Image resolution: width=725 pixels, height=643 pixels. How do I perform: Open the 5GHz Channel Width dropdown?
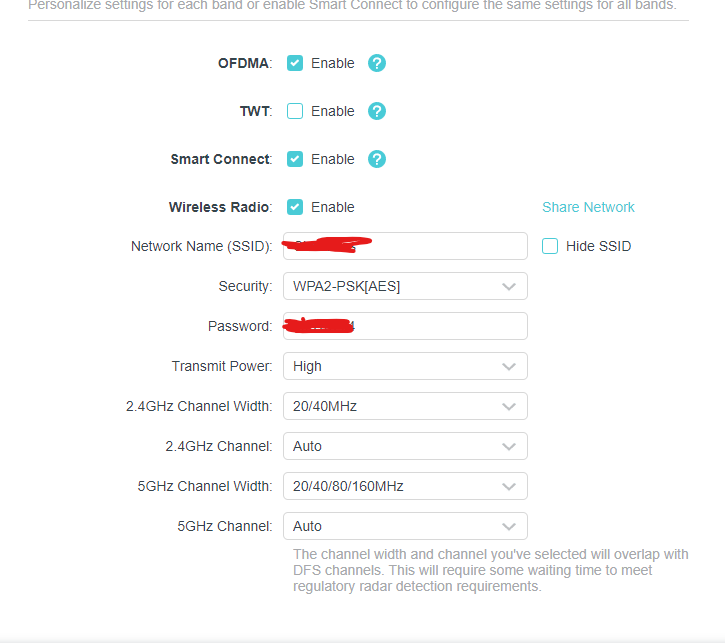point(405,486)
